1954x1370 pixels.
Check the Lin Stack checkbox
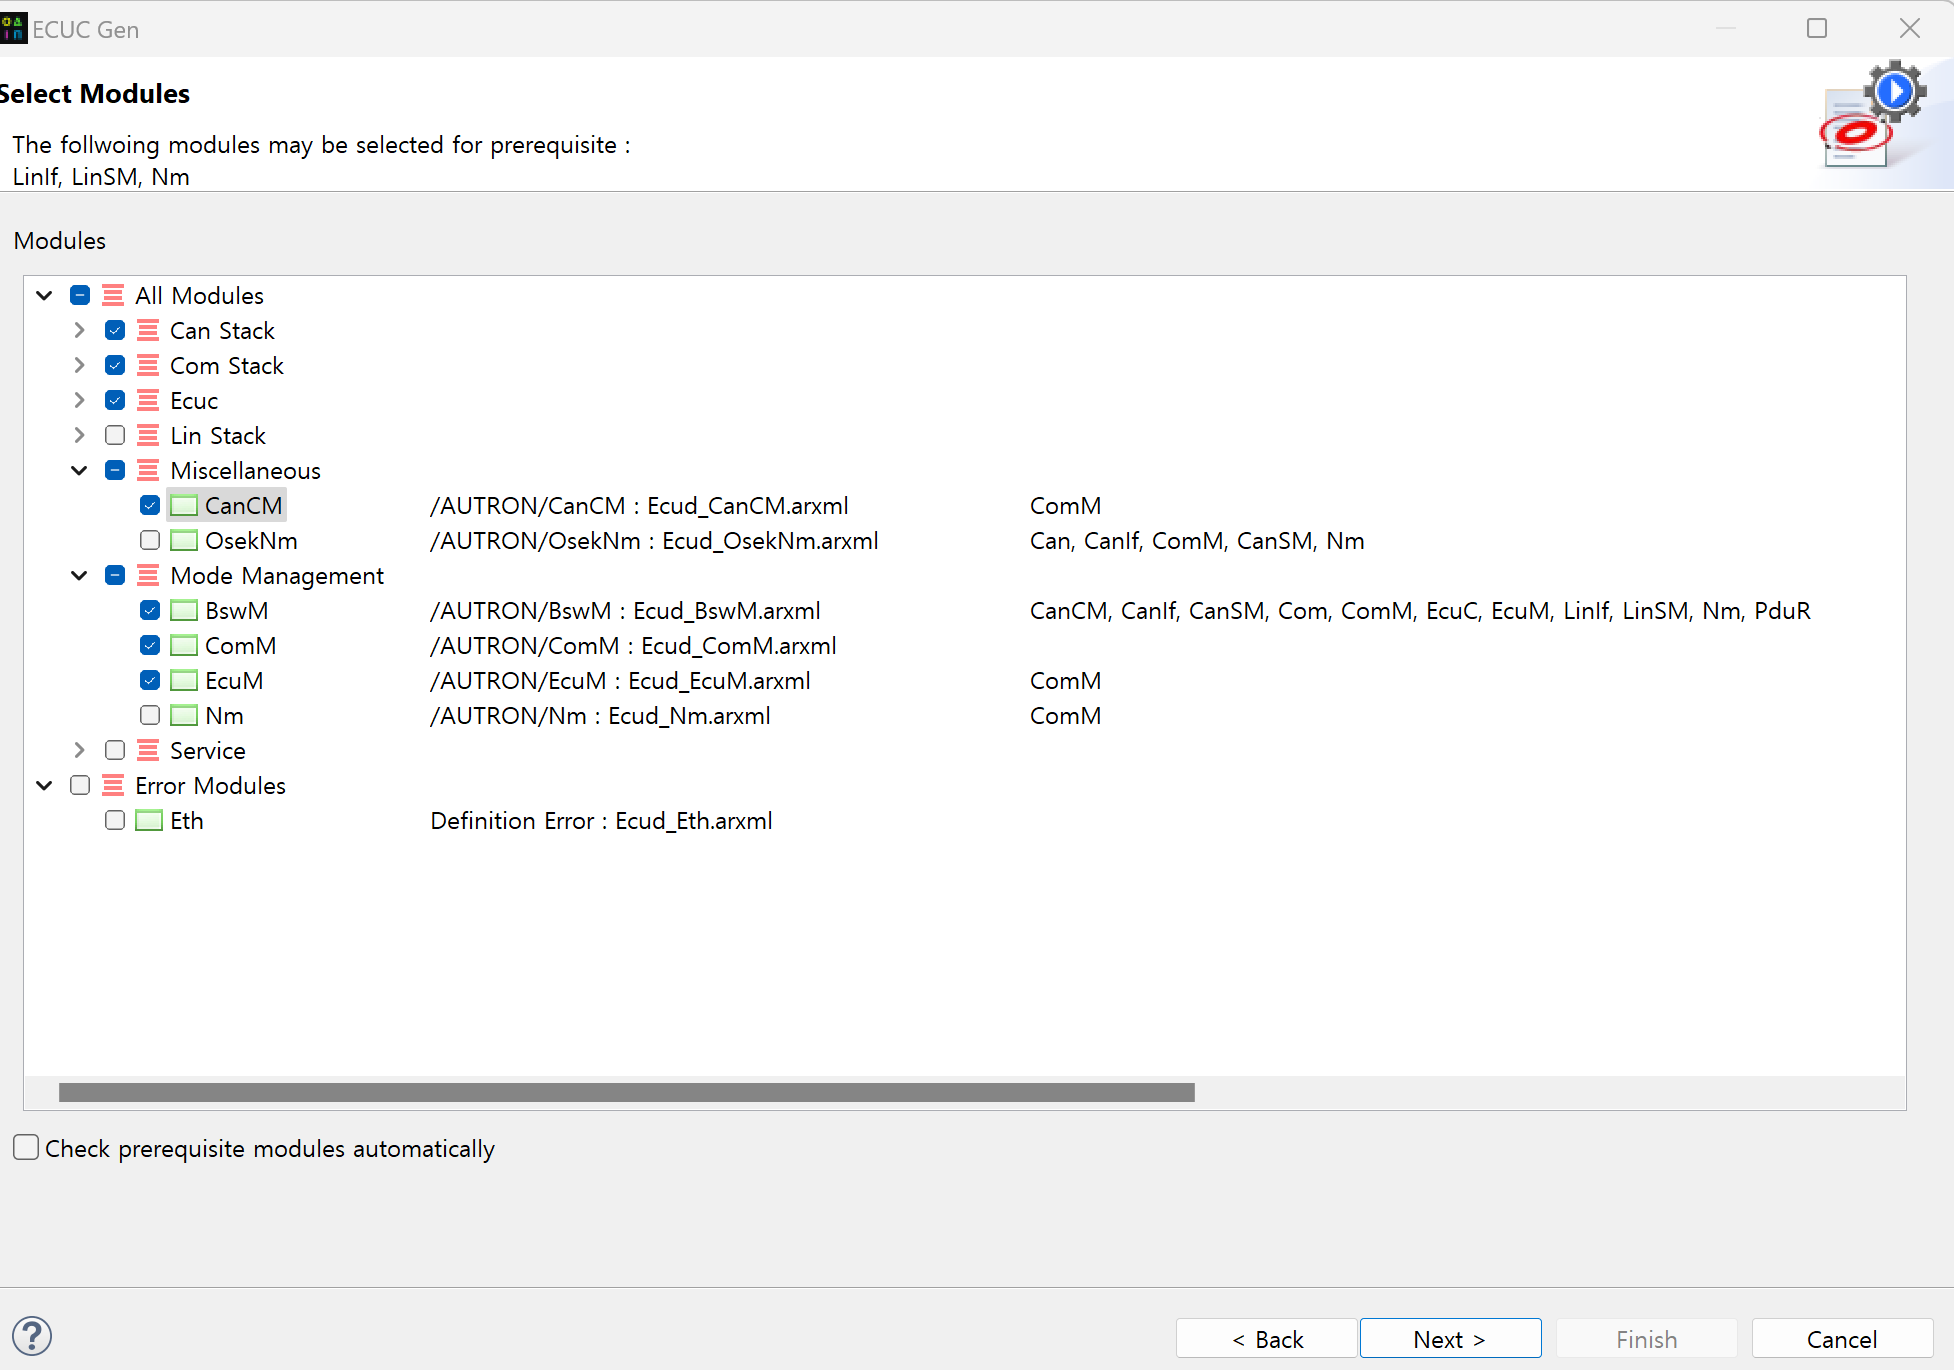[115, 435]
